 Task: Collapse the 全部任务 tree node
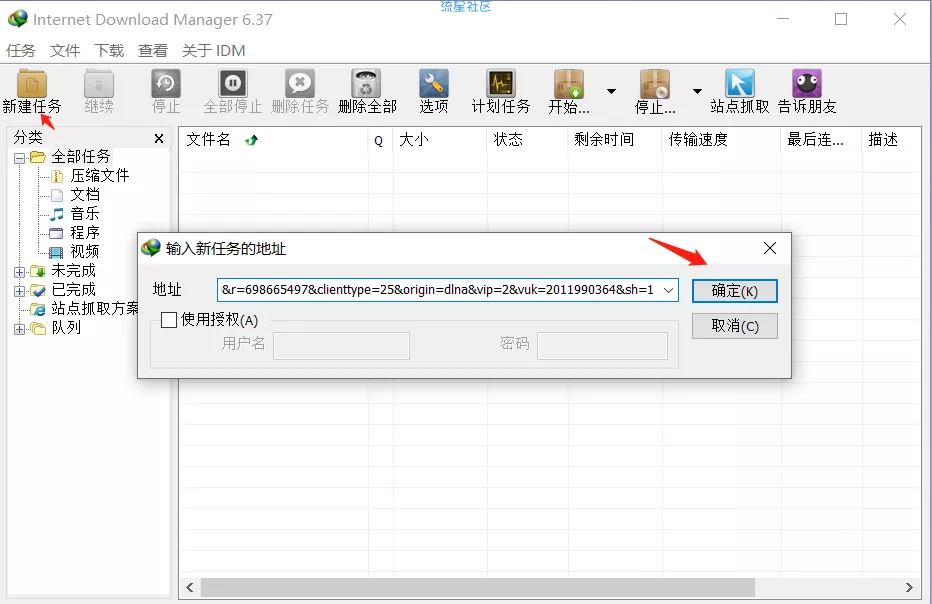click(20, 158)
